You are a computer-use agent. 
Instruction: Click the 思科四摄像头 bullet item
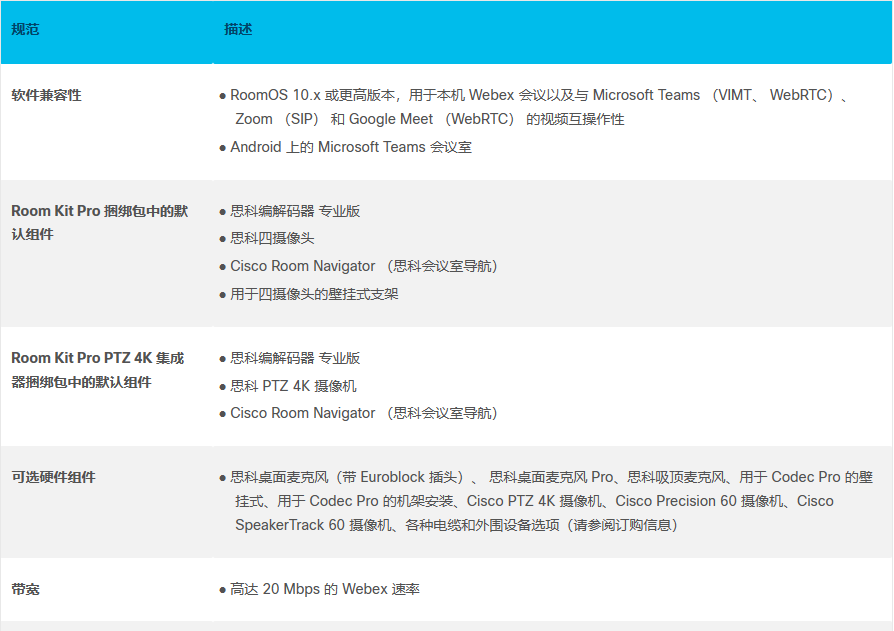272,238
